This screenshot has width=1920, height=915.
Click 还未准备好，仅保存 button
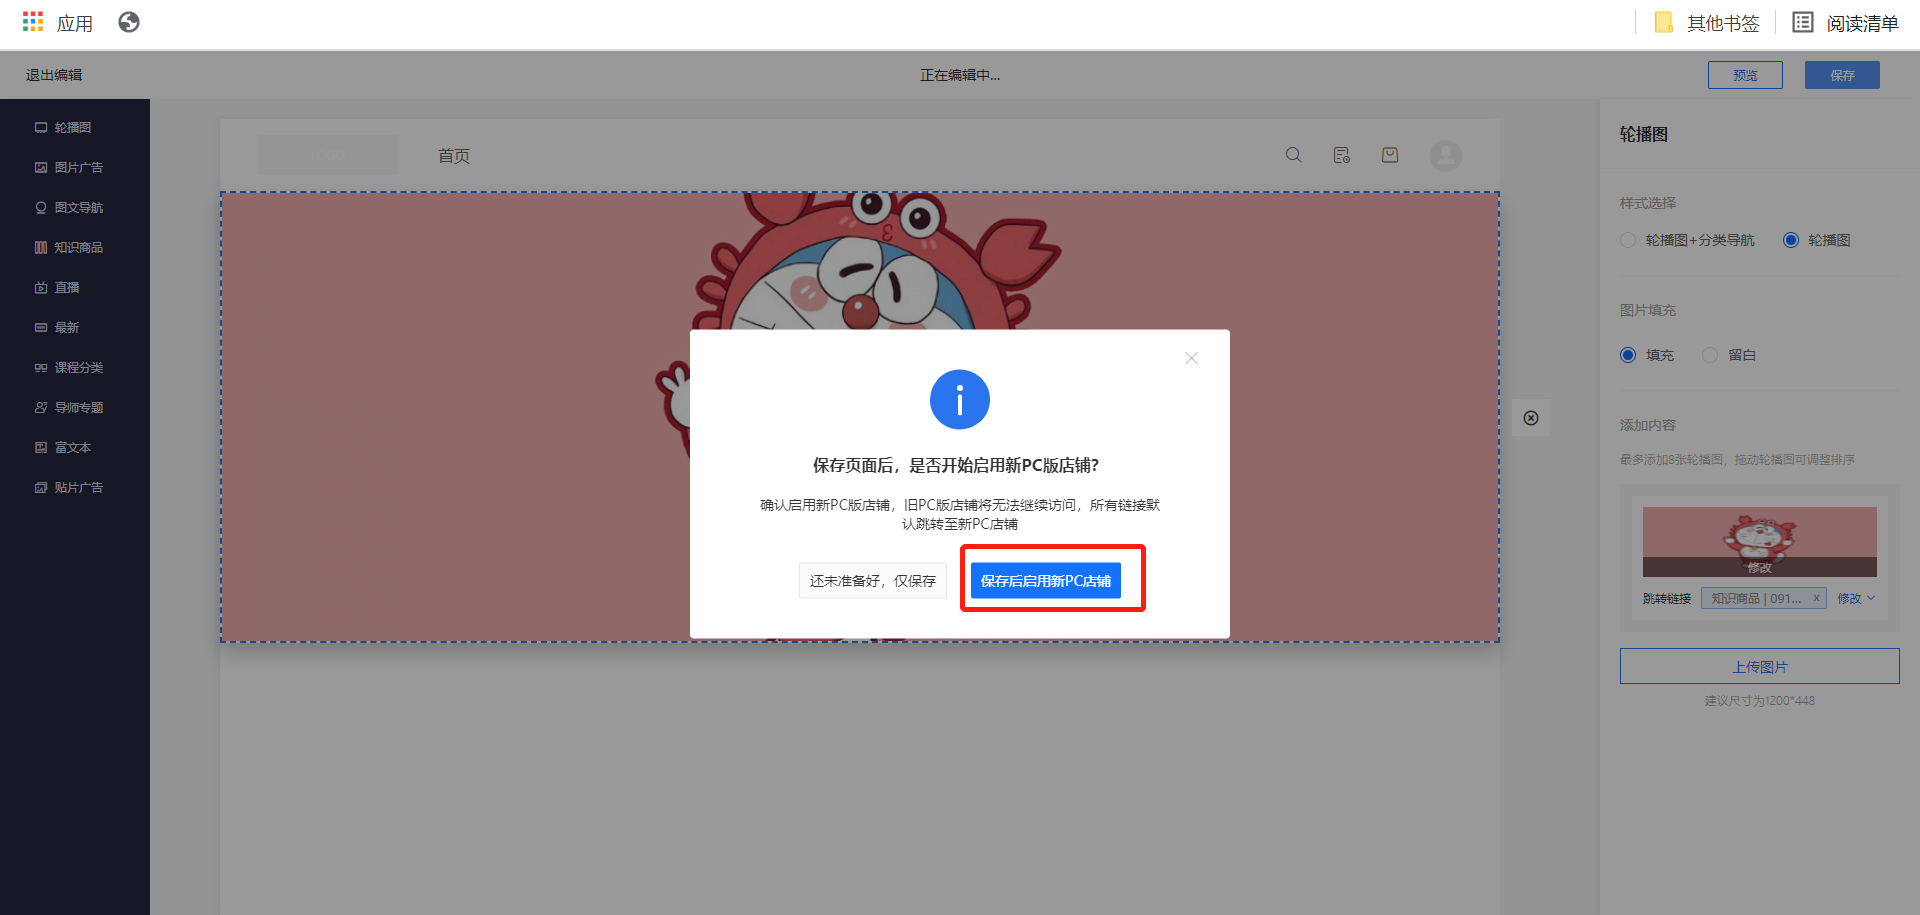[x=873, y=581]
